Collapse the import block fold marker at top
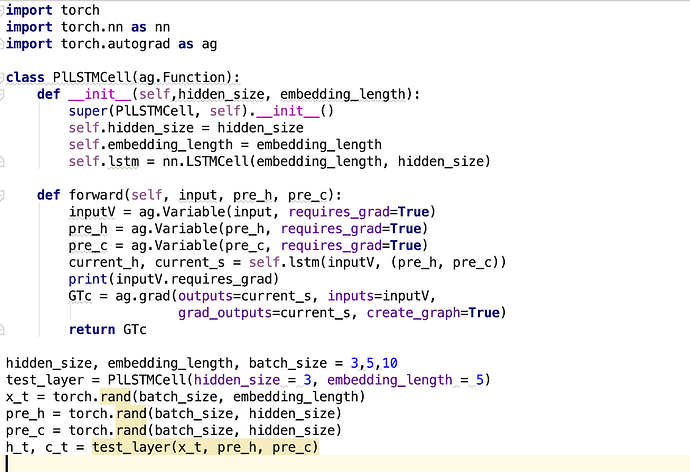Screen dimensions: 690x473 click(x=4, y=10)
